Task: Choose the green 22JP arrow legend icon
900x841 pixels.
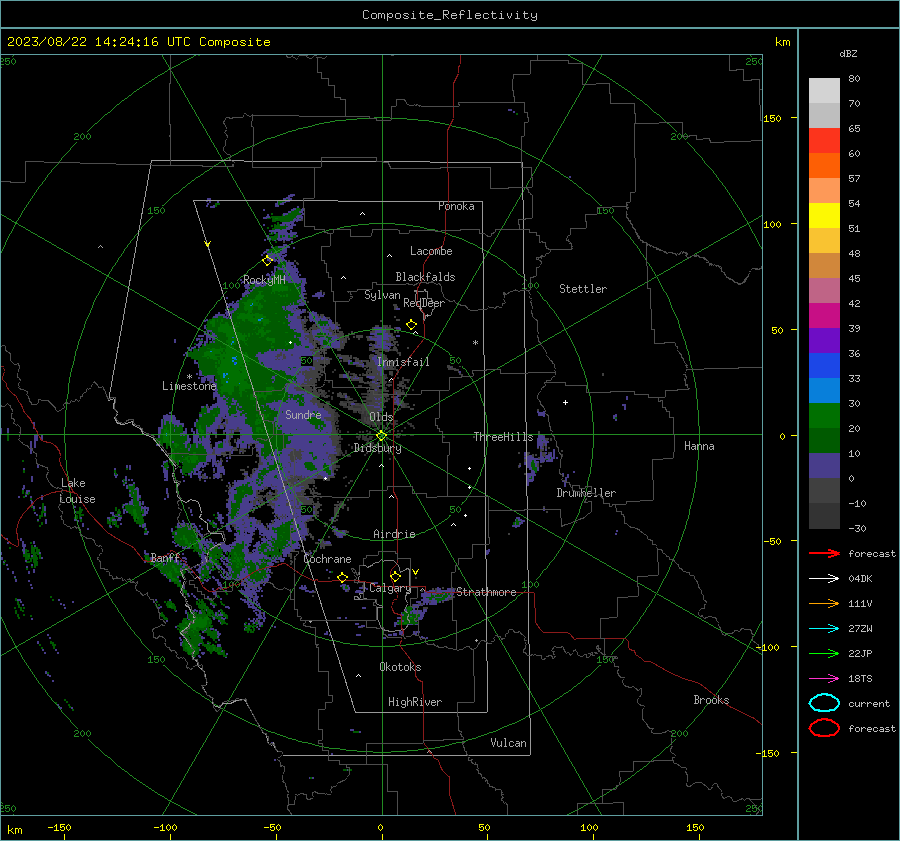Action: pos(824,653)
